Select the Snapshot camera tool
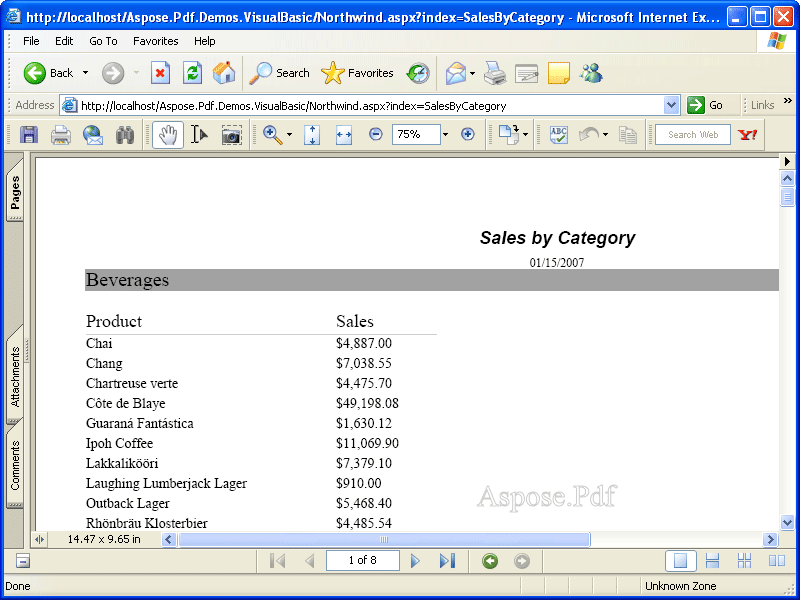The width and height of the screenshot is (800, 600). [231, 135]
